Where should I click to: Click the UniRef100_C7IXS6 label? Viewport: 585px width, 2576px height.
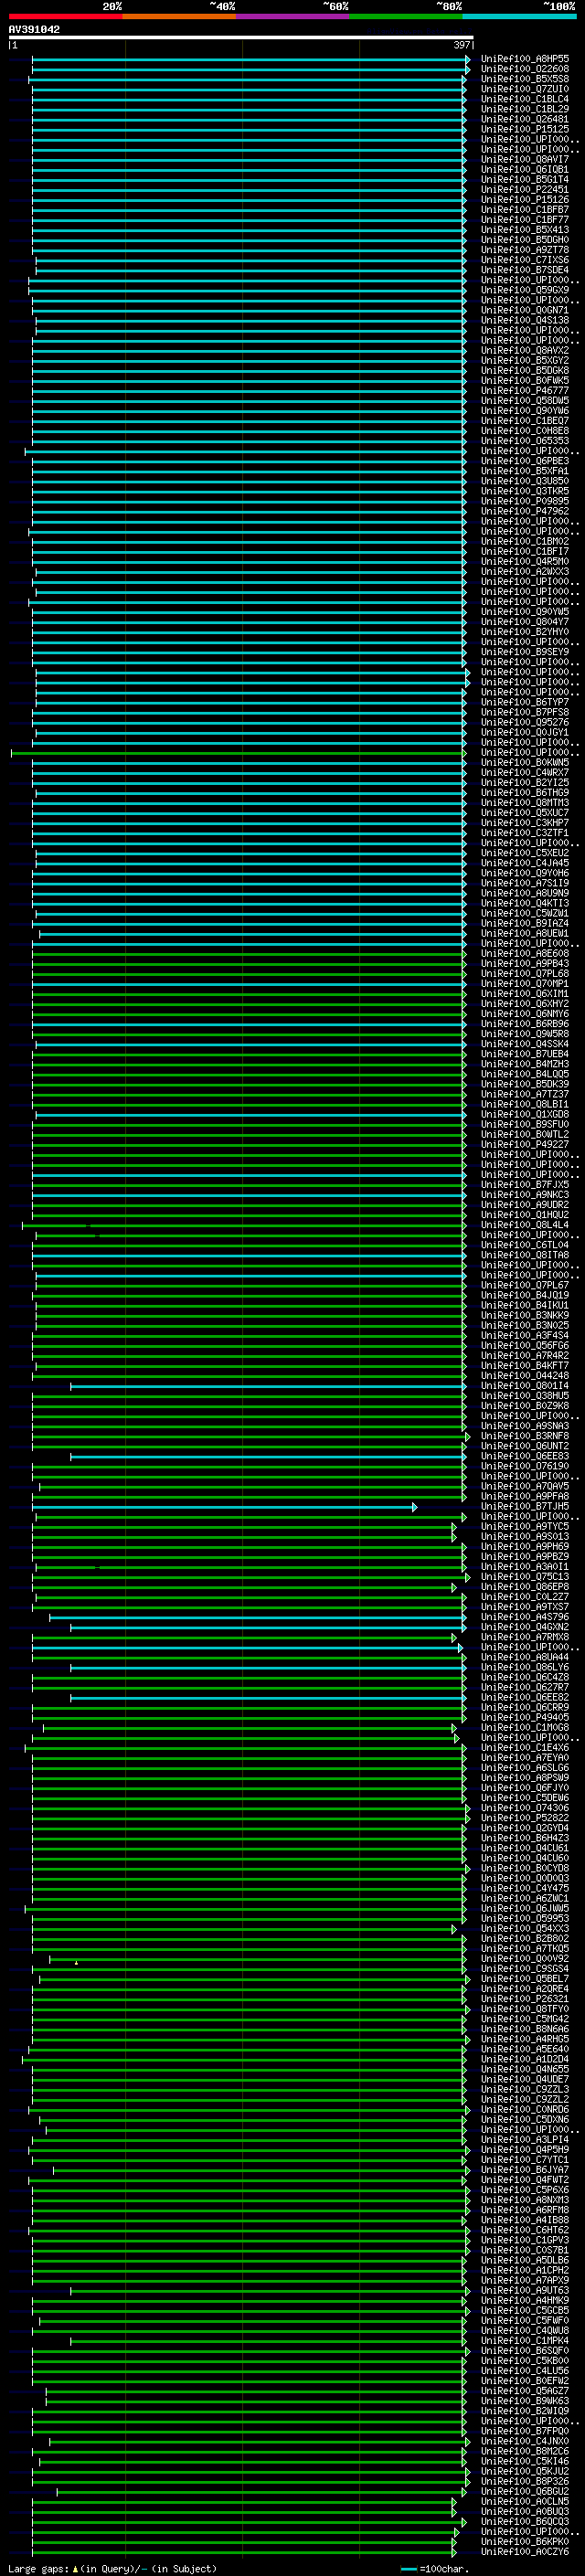[525, 260]
